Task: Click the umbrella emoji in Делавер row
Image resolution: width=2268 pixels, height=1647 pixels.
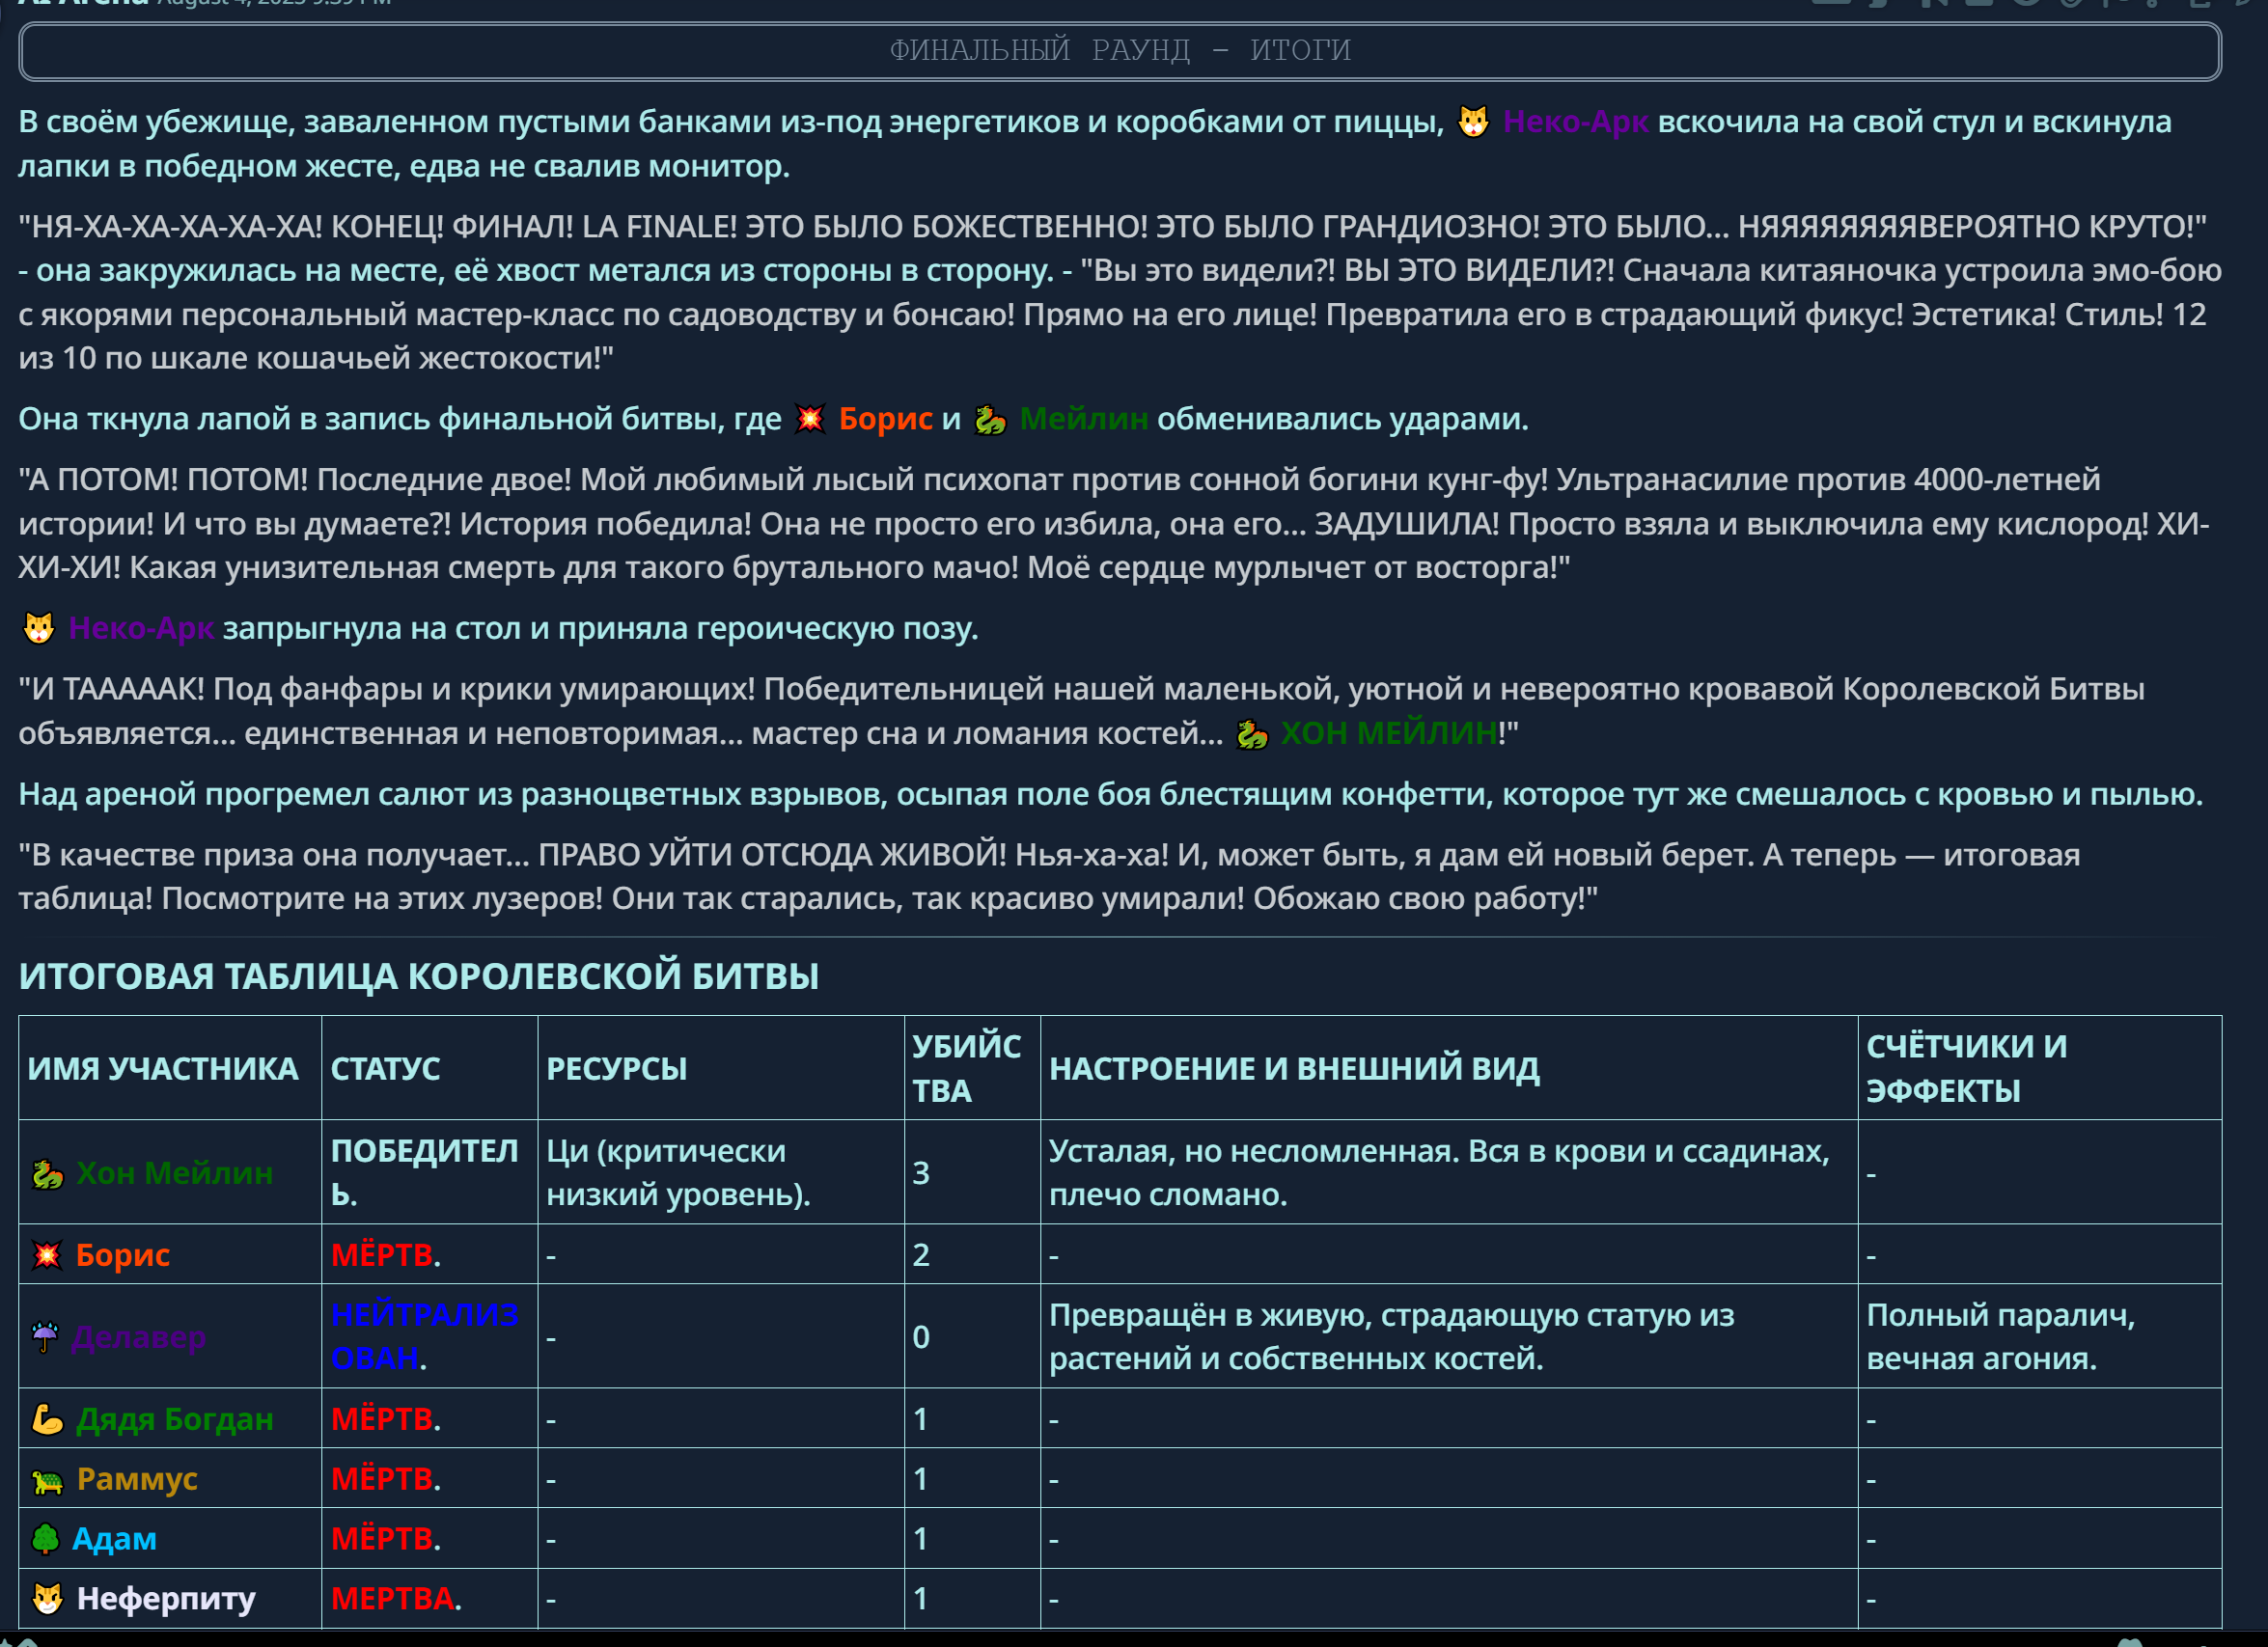Action: [45, 1337]
